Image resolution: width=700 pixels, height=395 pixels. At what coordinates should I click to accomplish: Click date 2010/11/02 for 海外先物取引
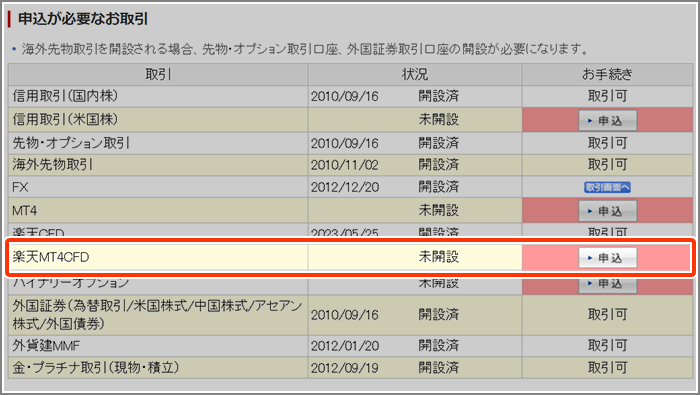345,165
